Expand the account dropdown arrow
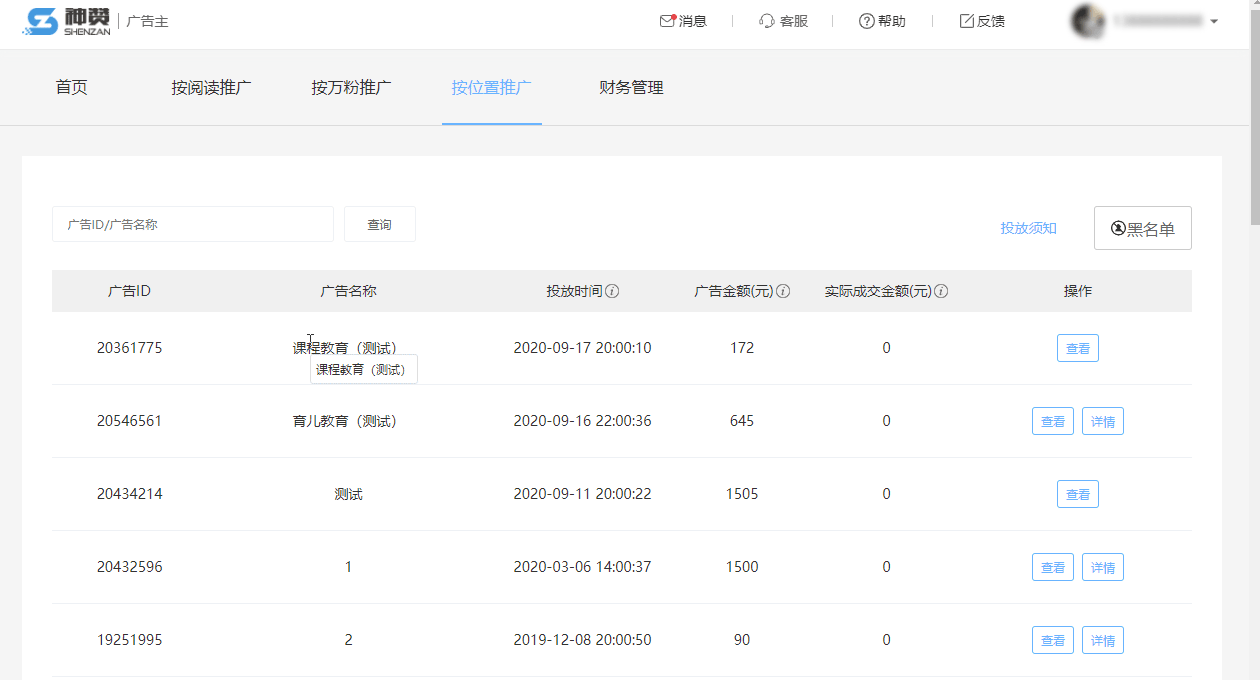 (1214, 22)
